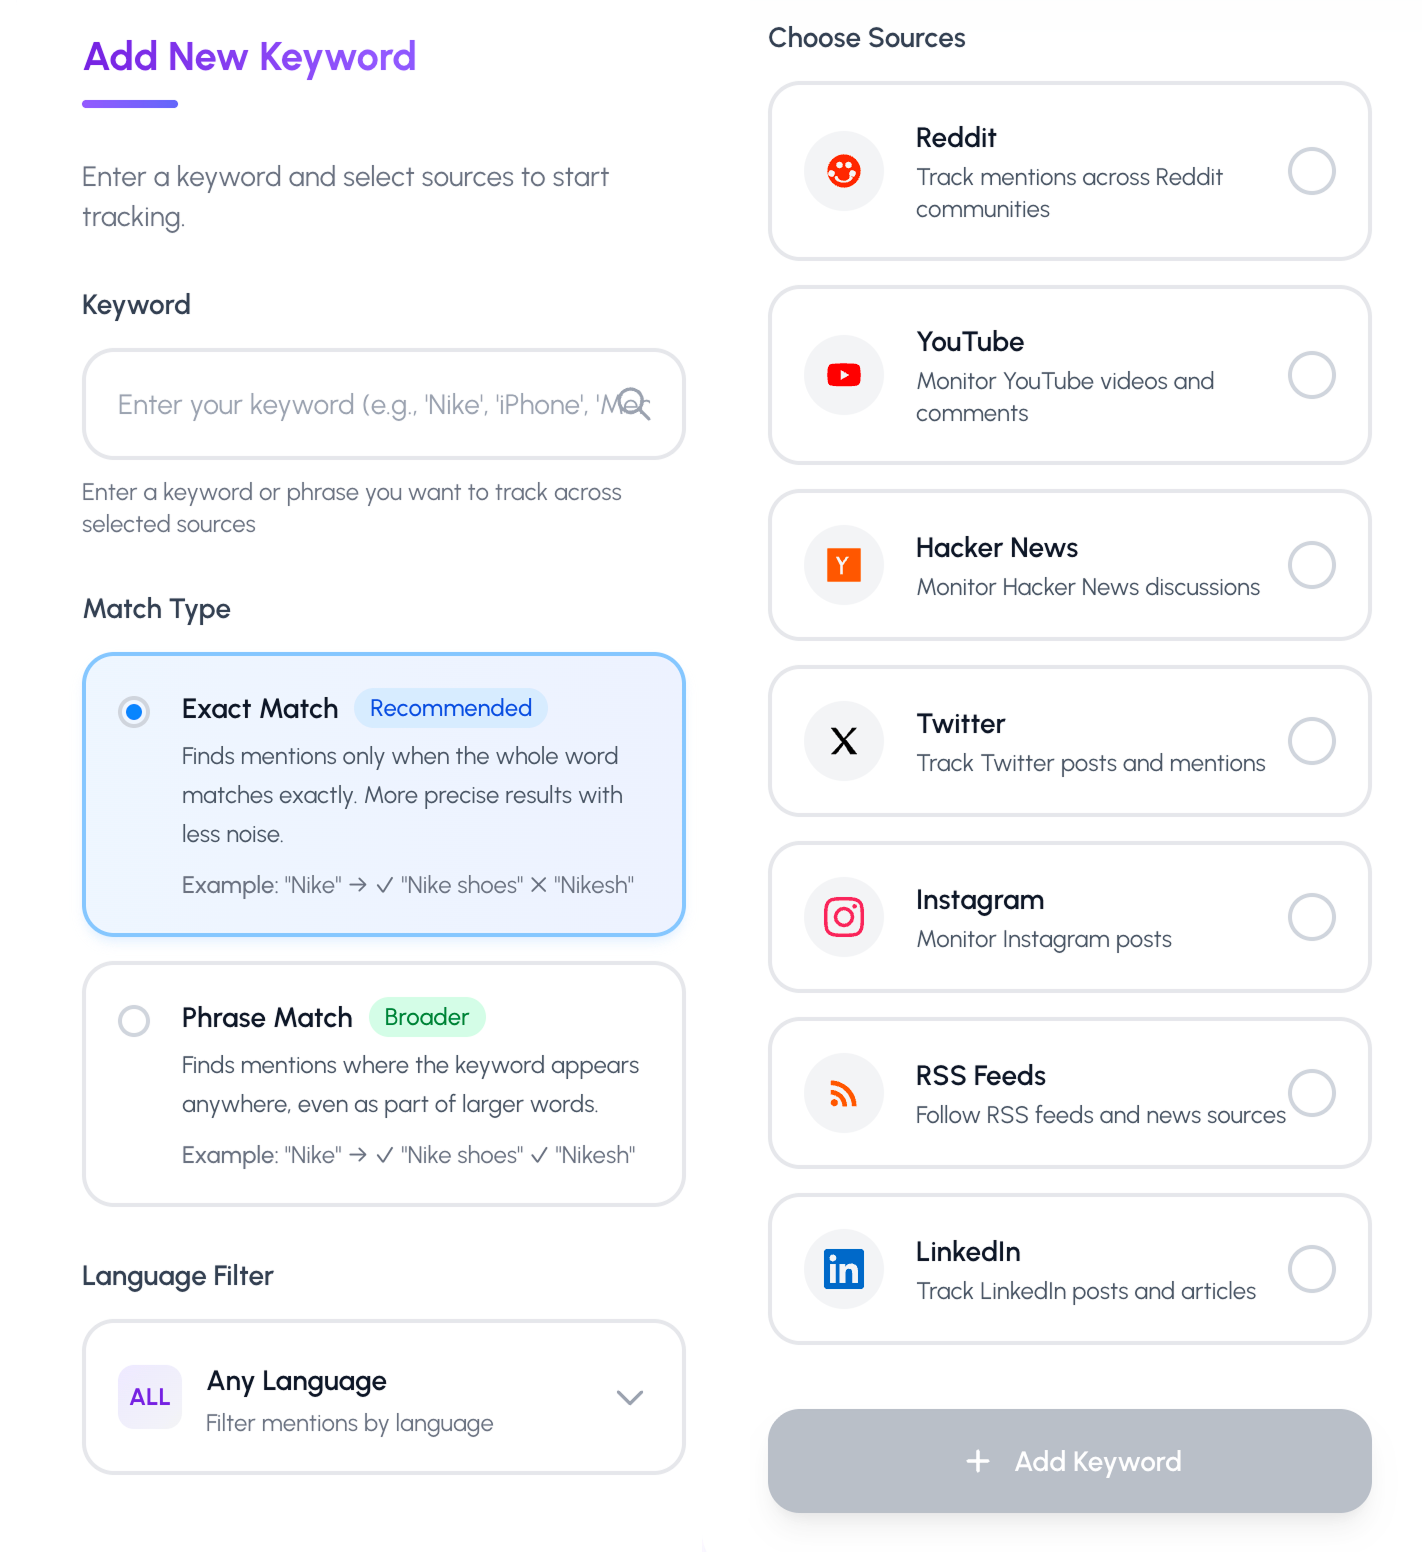Click the RSS Feeds icon
Image resolution: width=1422 pixels, height=1552 pixels.
tap(843, 1093)
